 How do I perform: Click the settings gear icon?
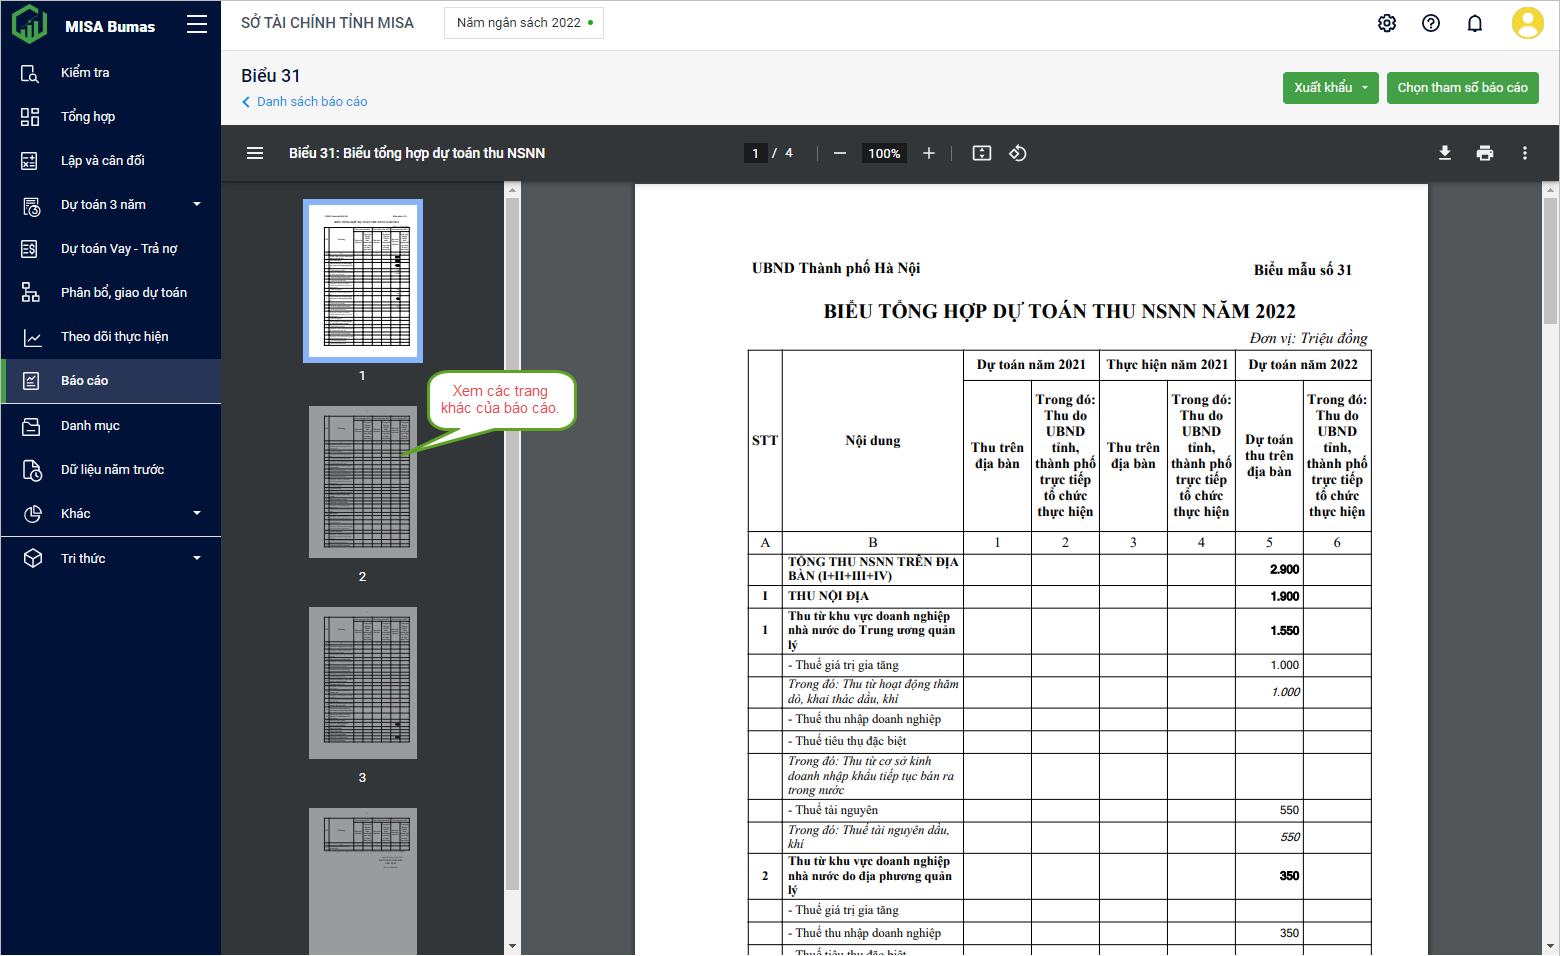point(1386,23)
